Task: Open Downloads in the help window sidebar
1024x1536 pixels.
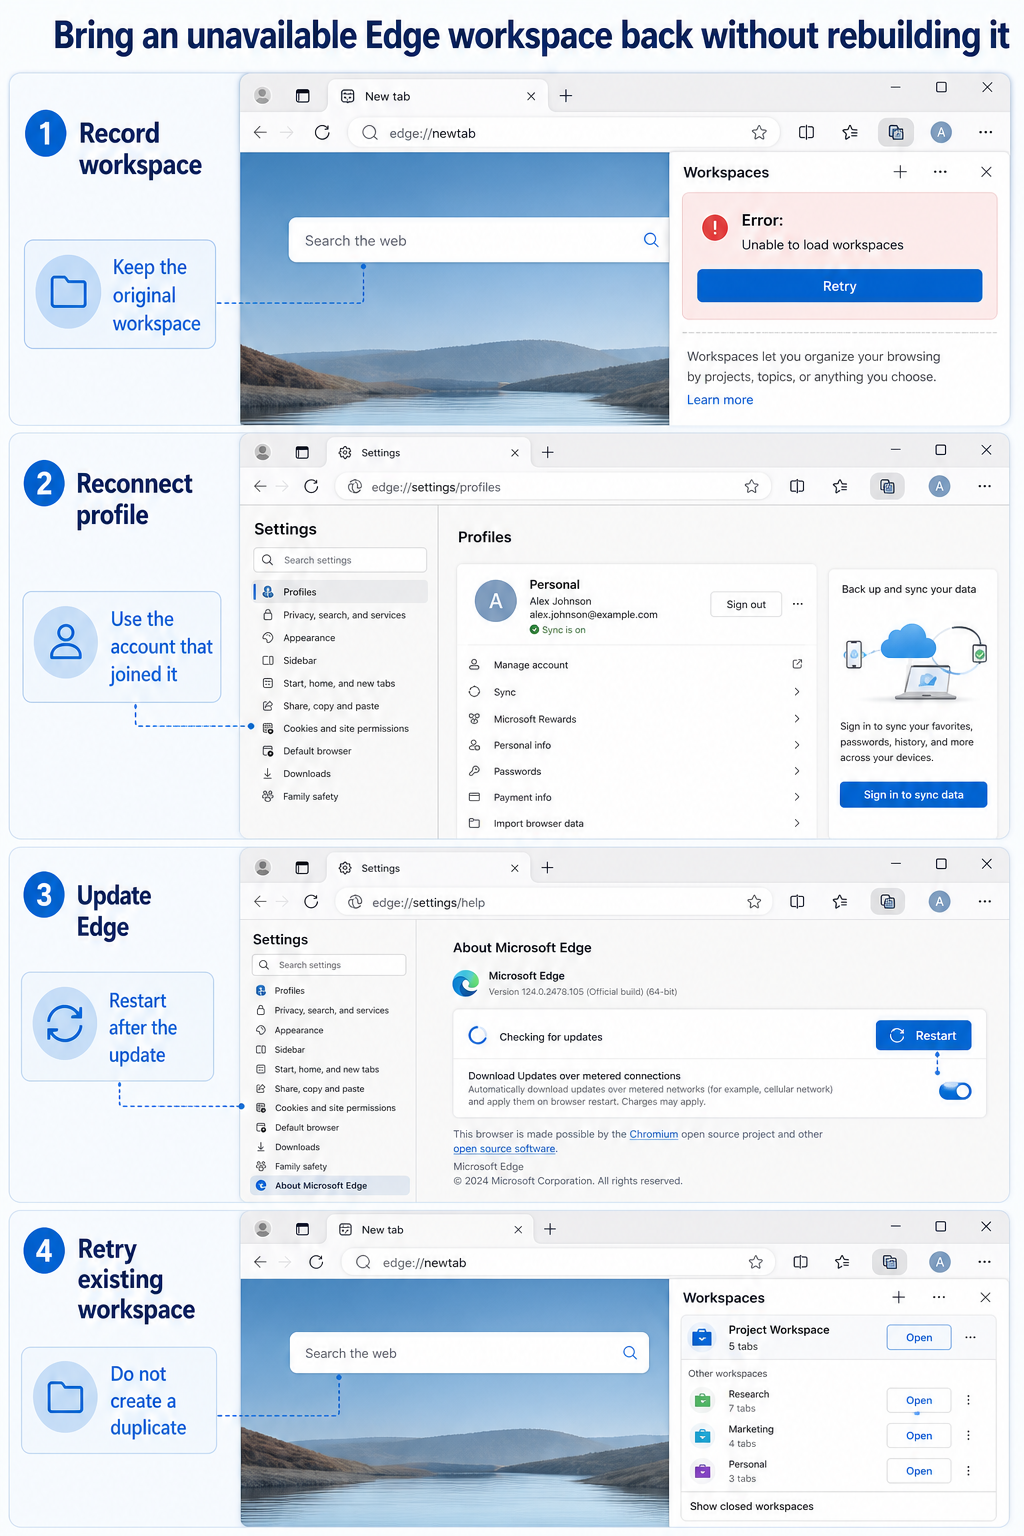Action: (x=330, y=1147)
